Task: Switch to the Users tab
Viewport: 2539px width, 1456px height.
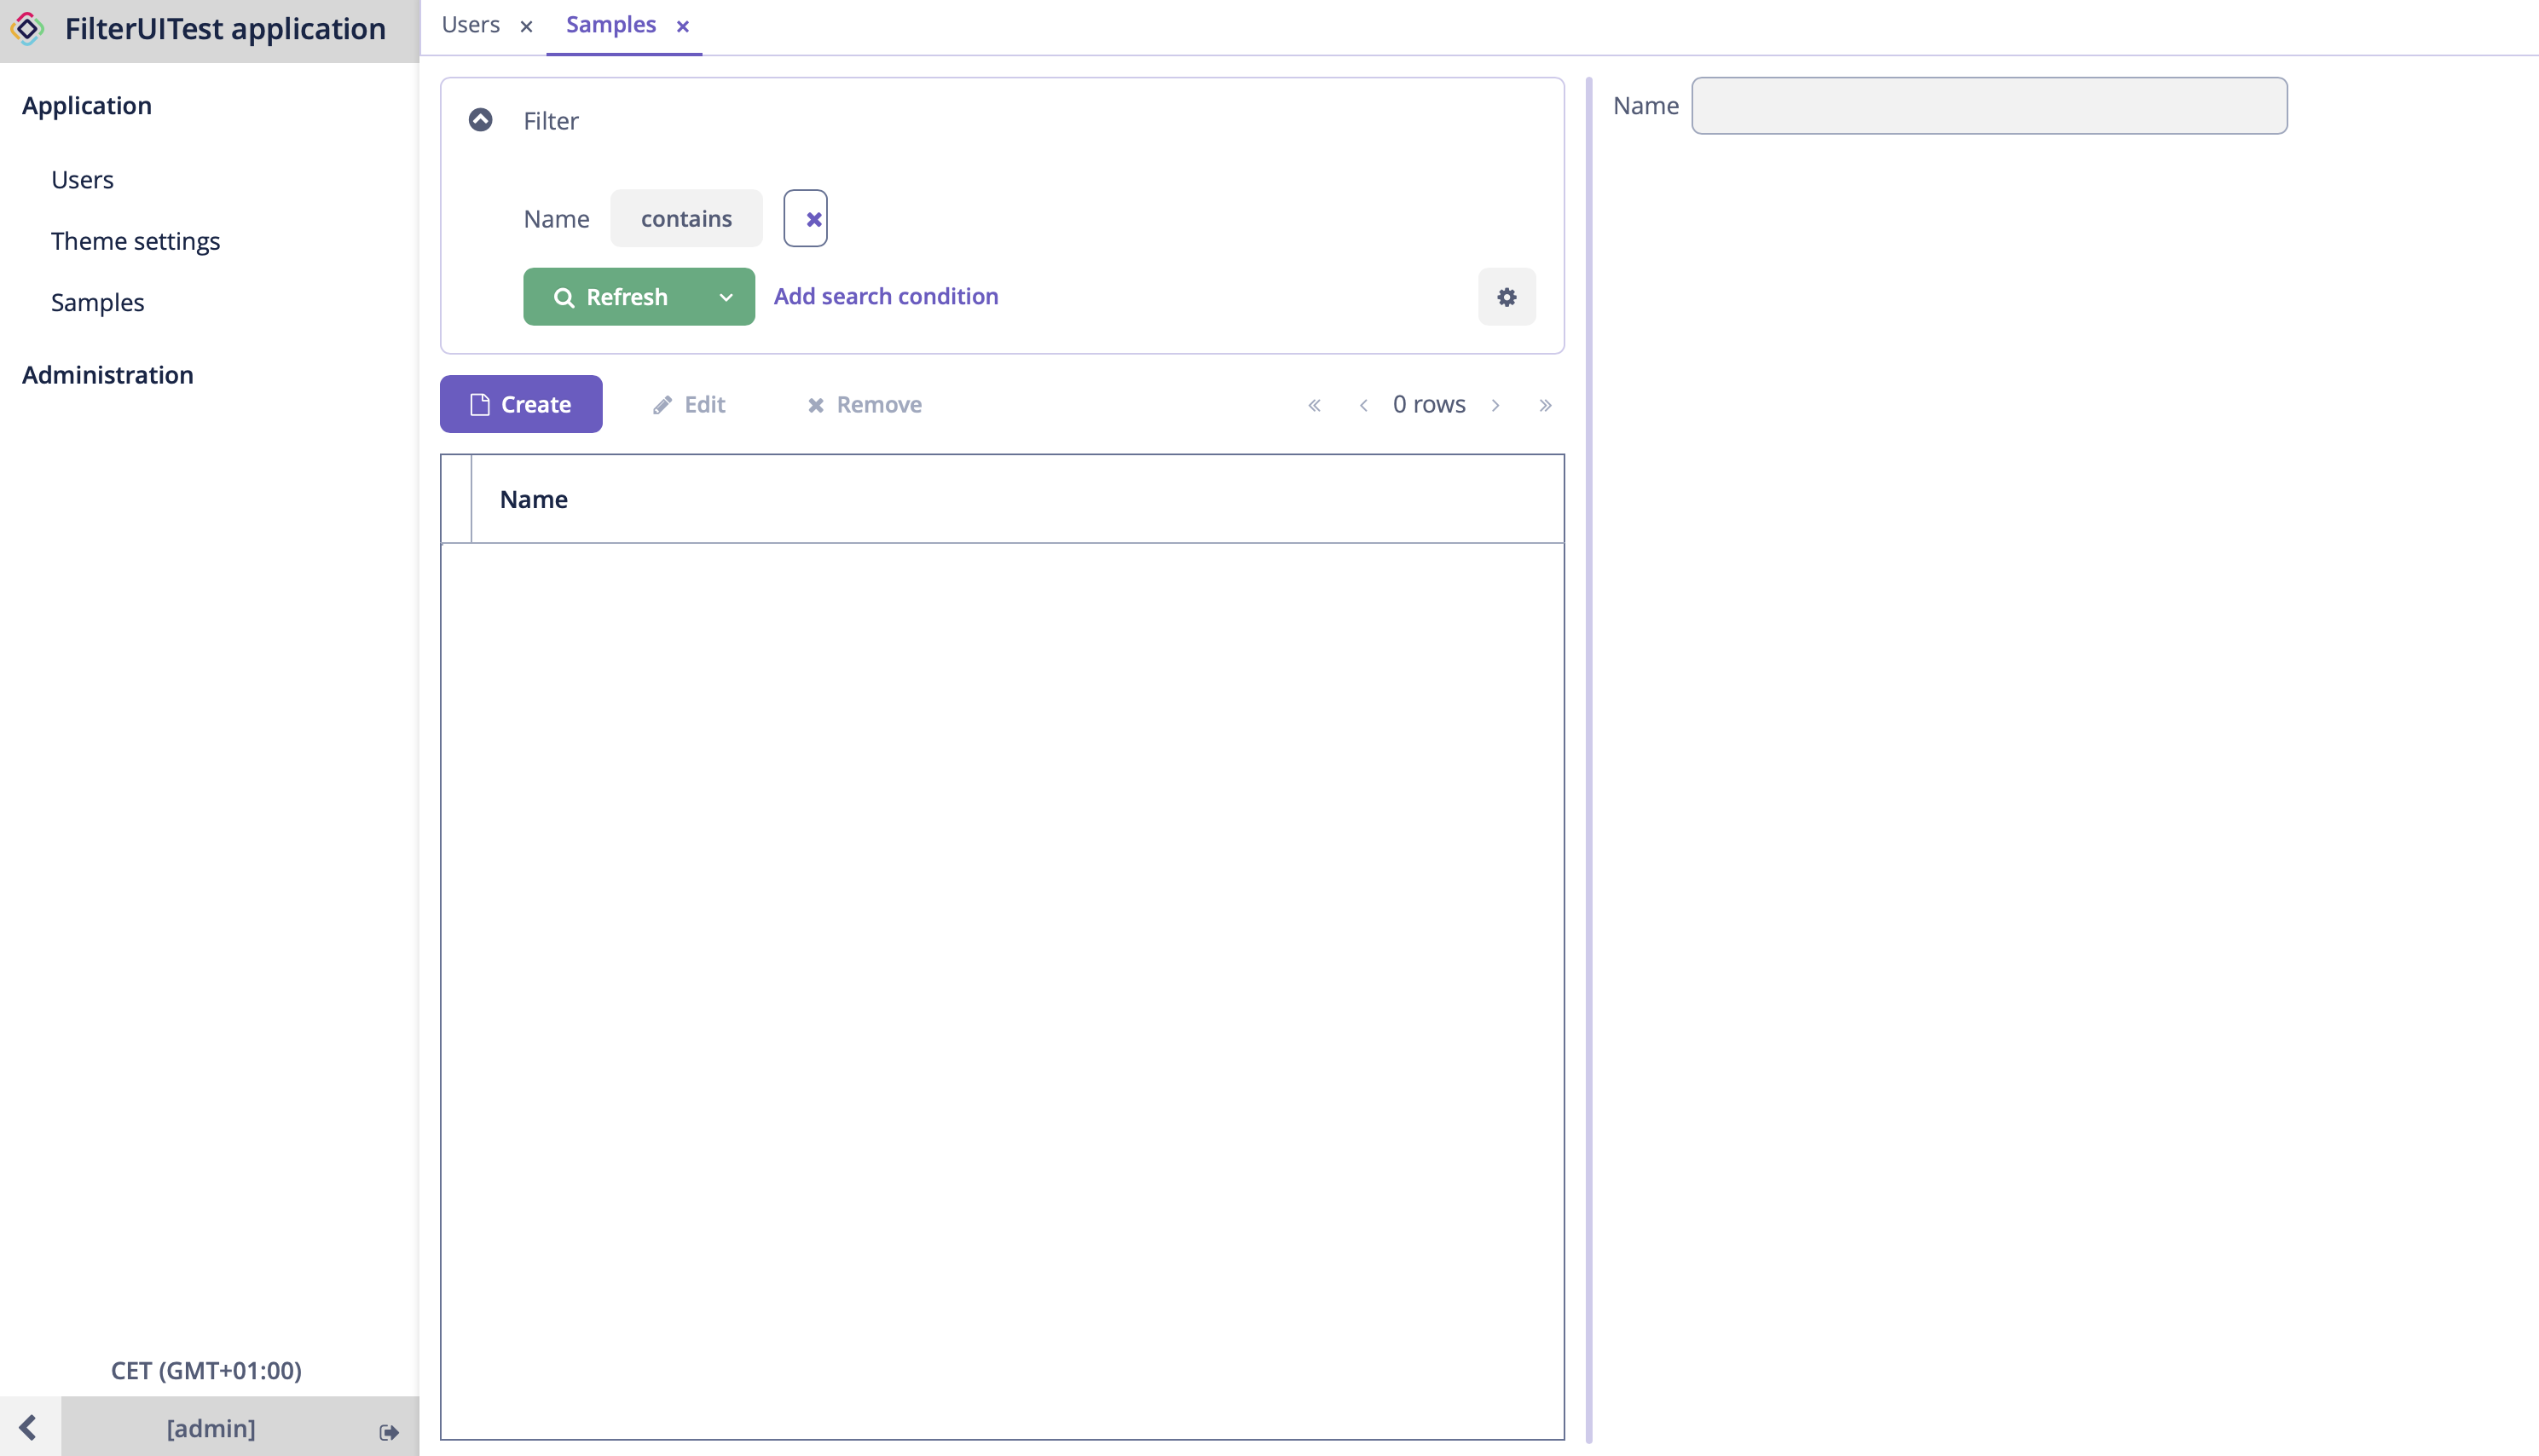Action: pos(467,25)
